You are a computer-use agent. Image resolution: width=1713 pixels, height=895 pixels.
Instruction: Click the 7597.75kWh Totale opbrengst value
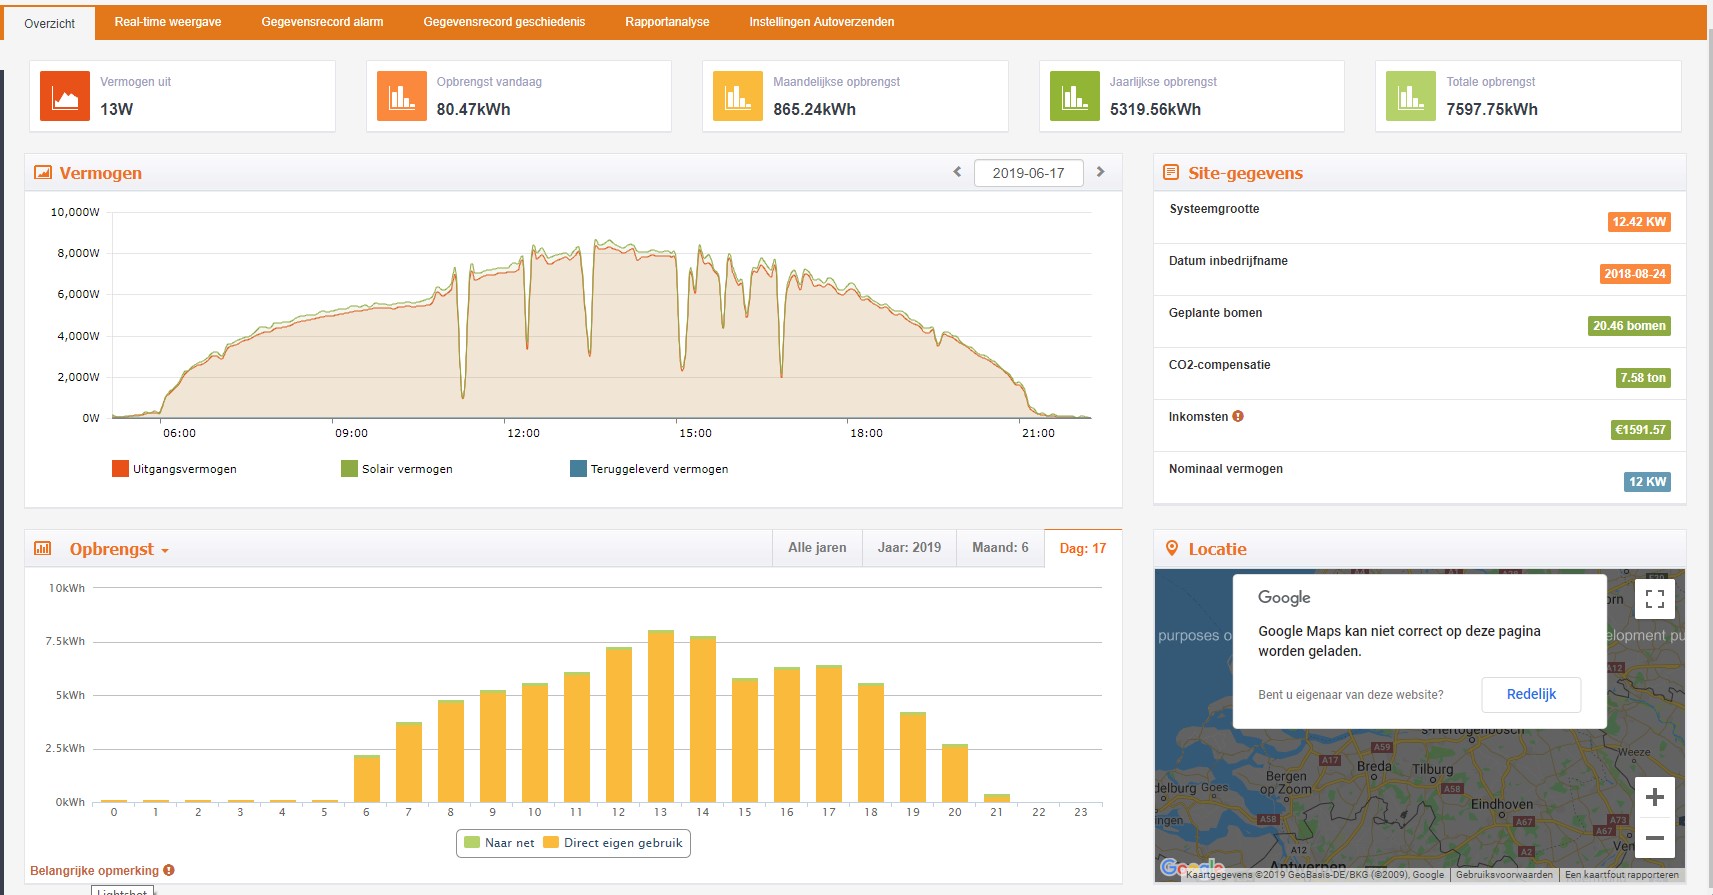1492,110
